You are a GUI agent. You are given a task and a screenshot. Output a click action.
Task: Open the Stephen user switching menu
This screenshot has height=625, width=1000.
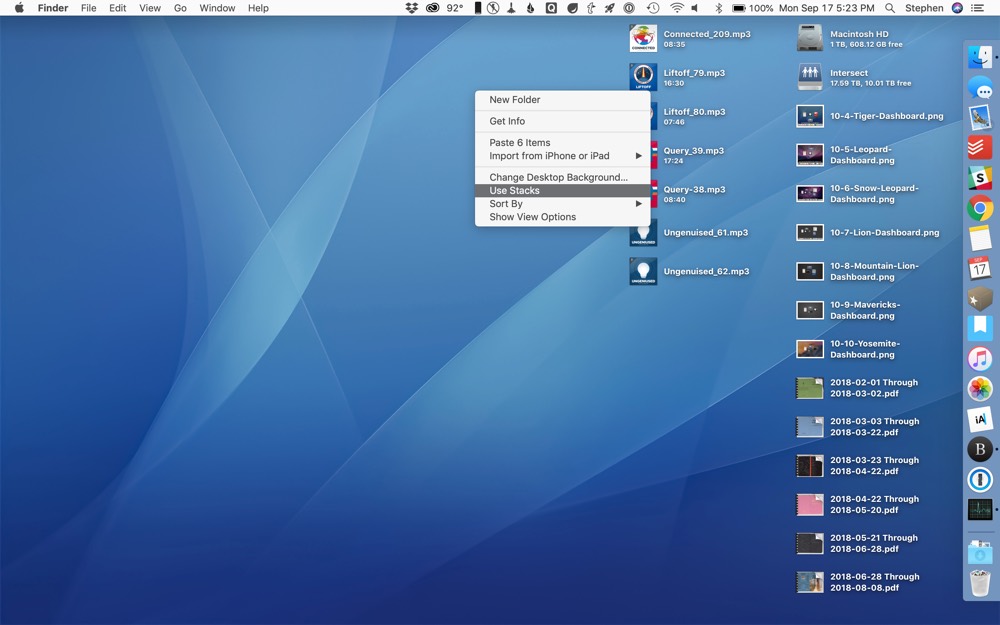tap(925, 8)
